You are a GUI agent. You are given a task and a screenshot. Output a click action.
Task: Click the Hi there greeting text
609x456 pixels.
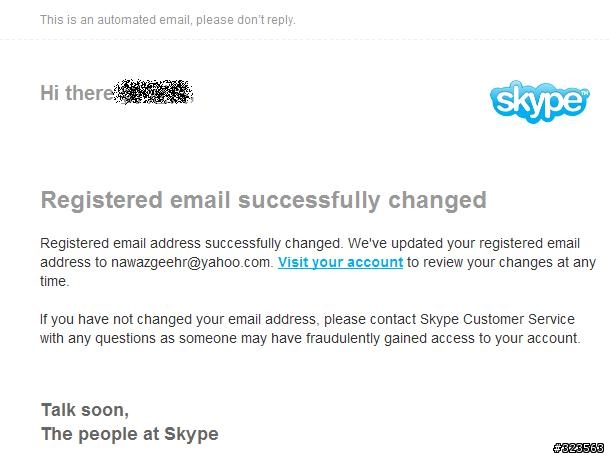77,93
